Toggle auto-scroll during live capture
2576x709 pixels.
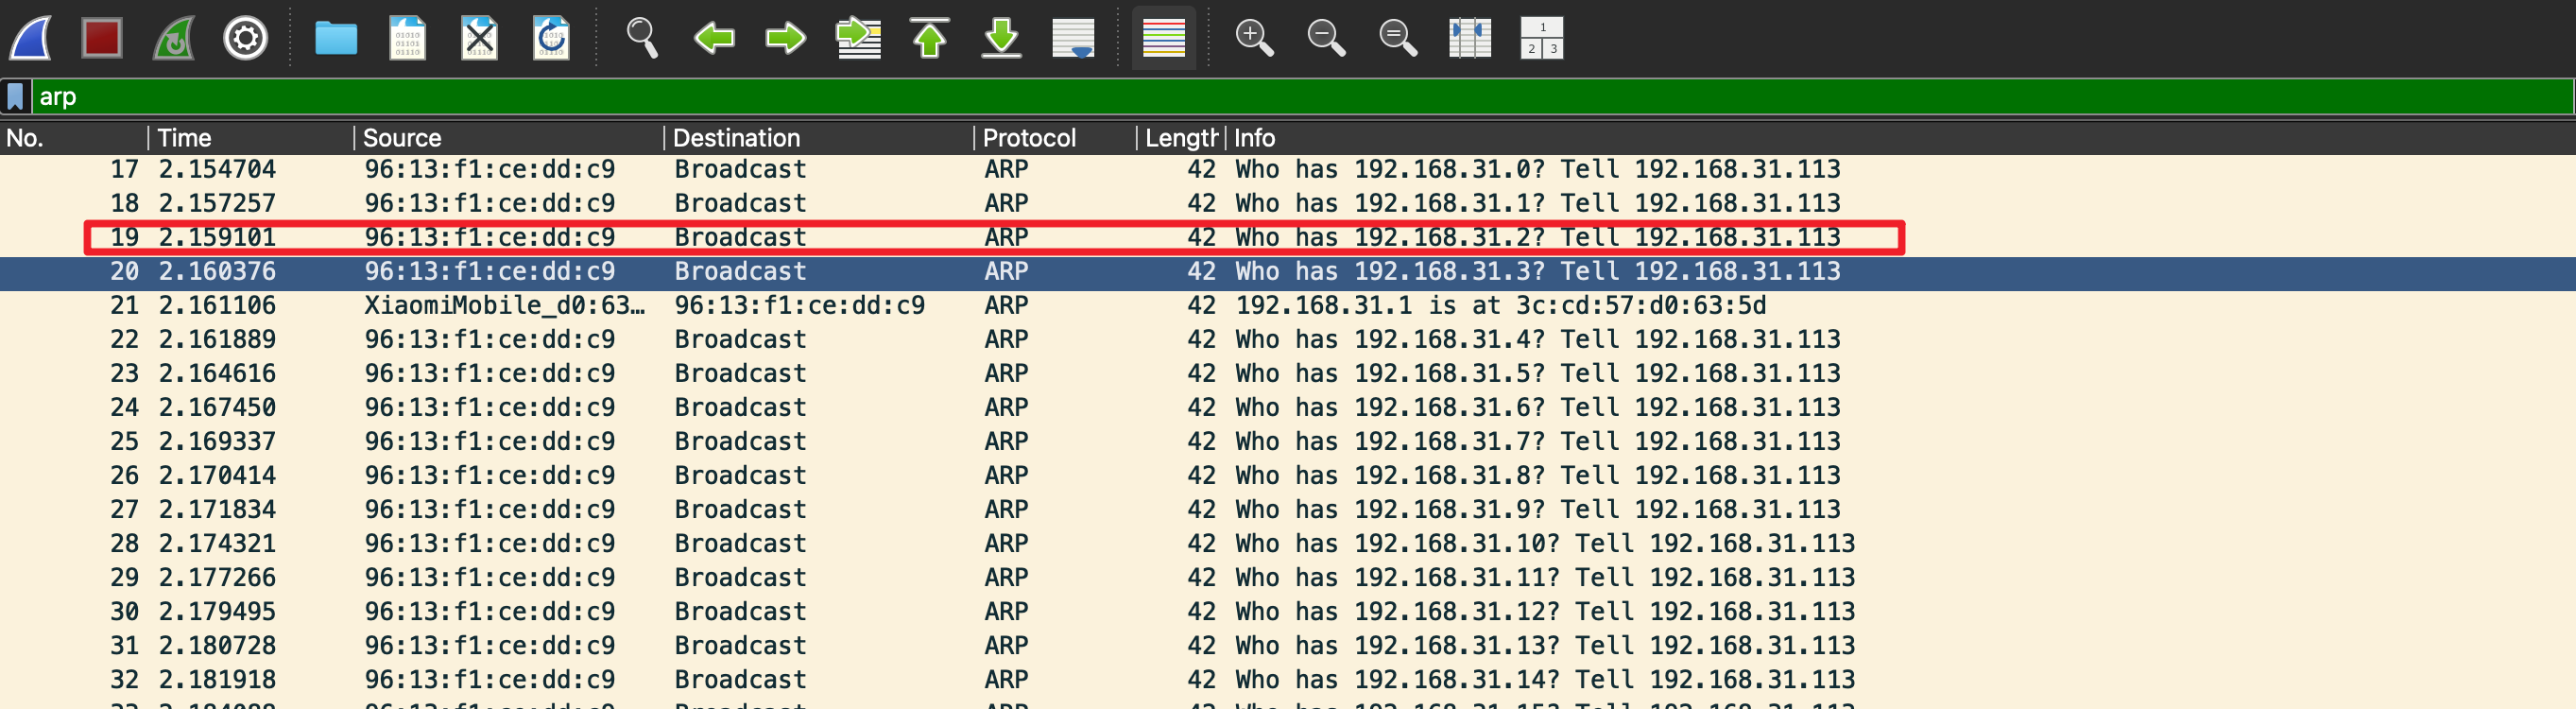point(1073,39)
